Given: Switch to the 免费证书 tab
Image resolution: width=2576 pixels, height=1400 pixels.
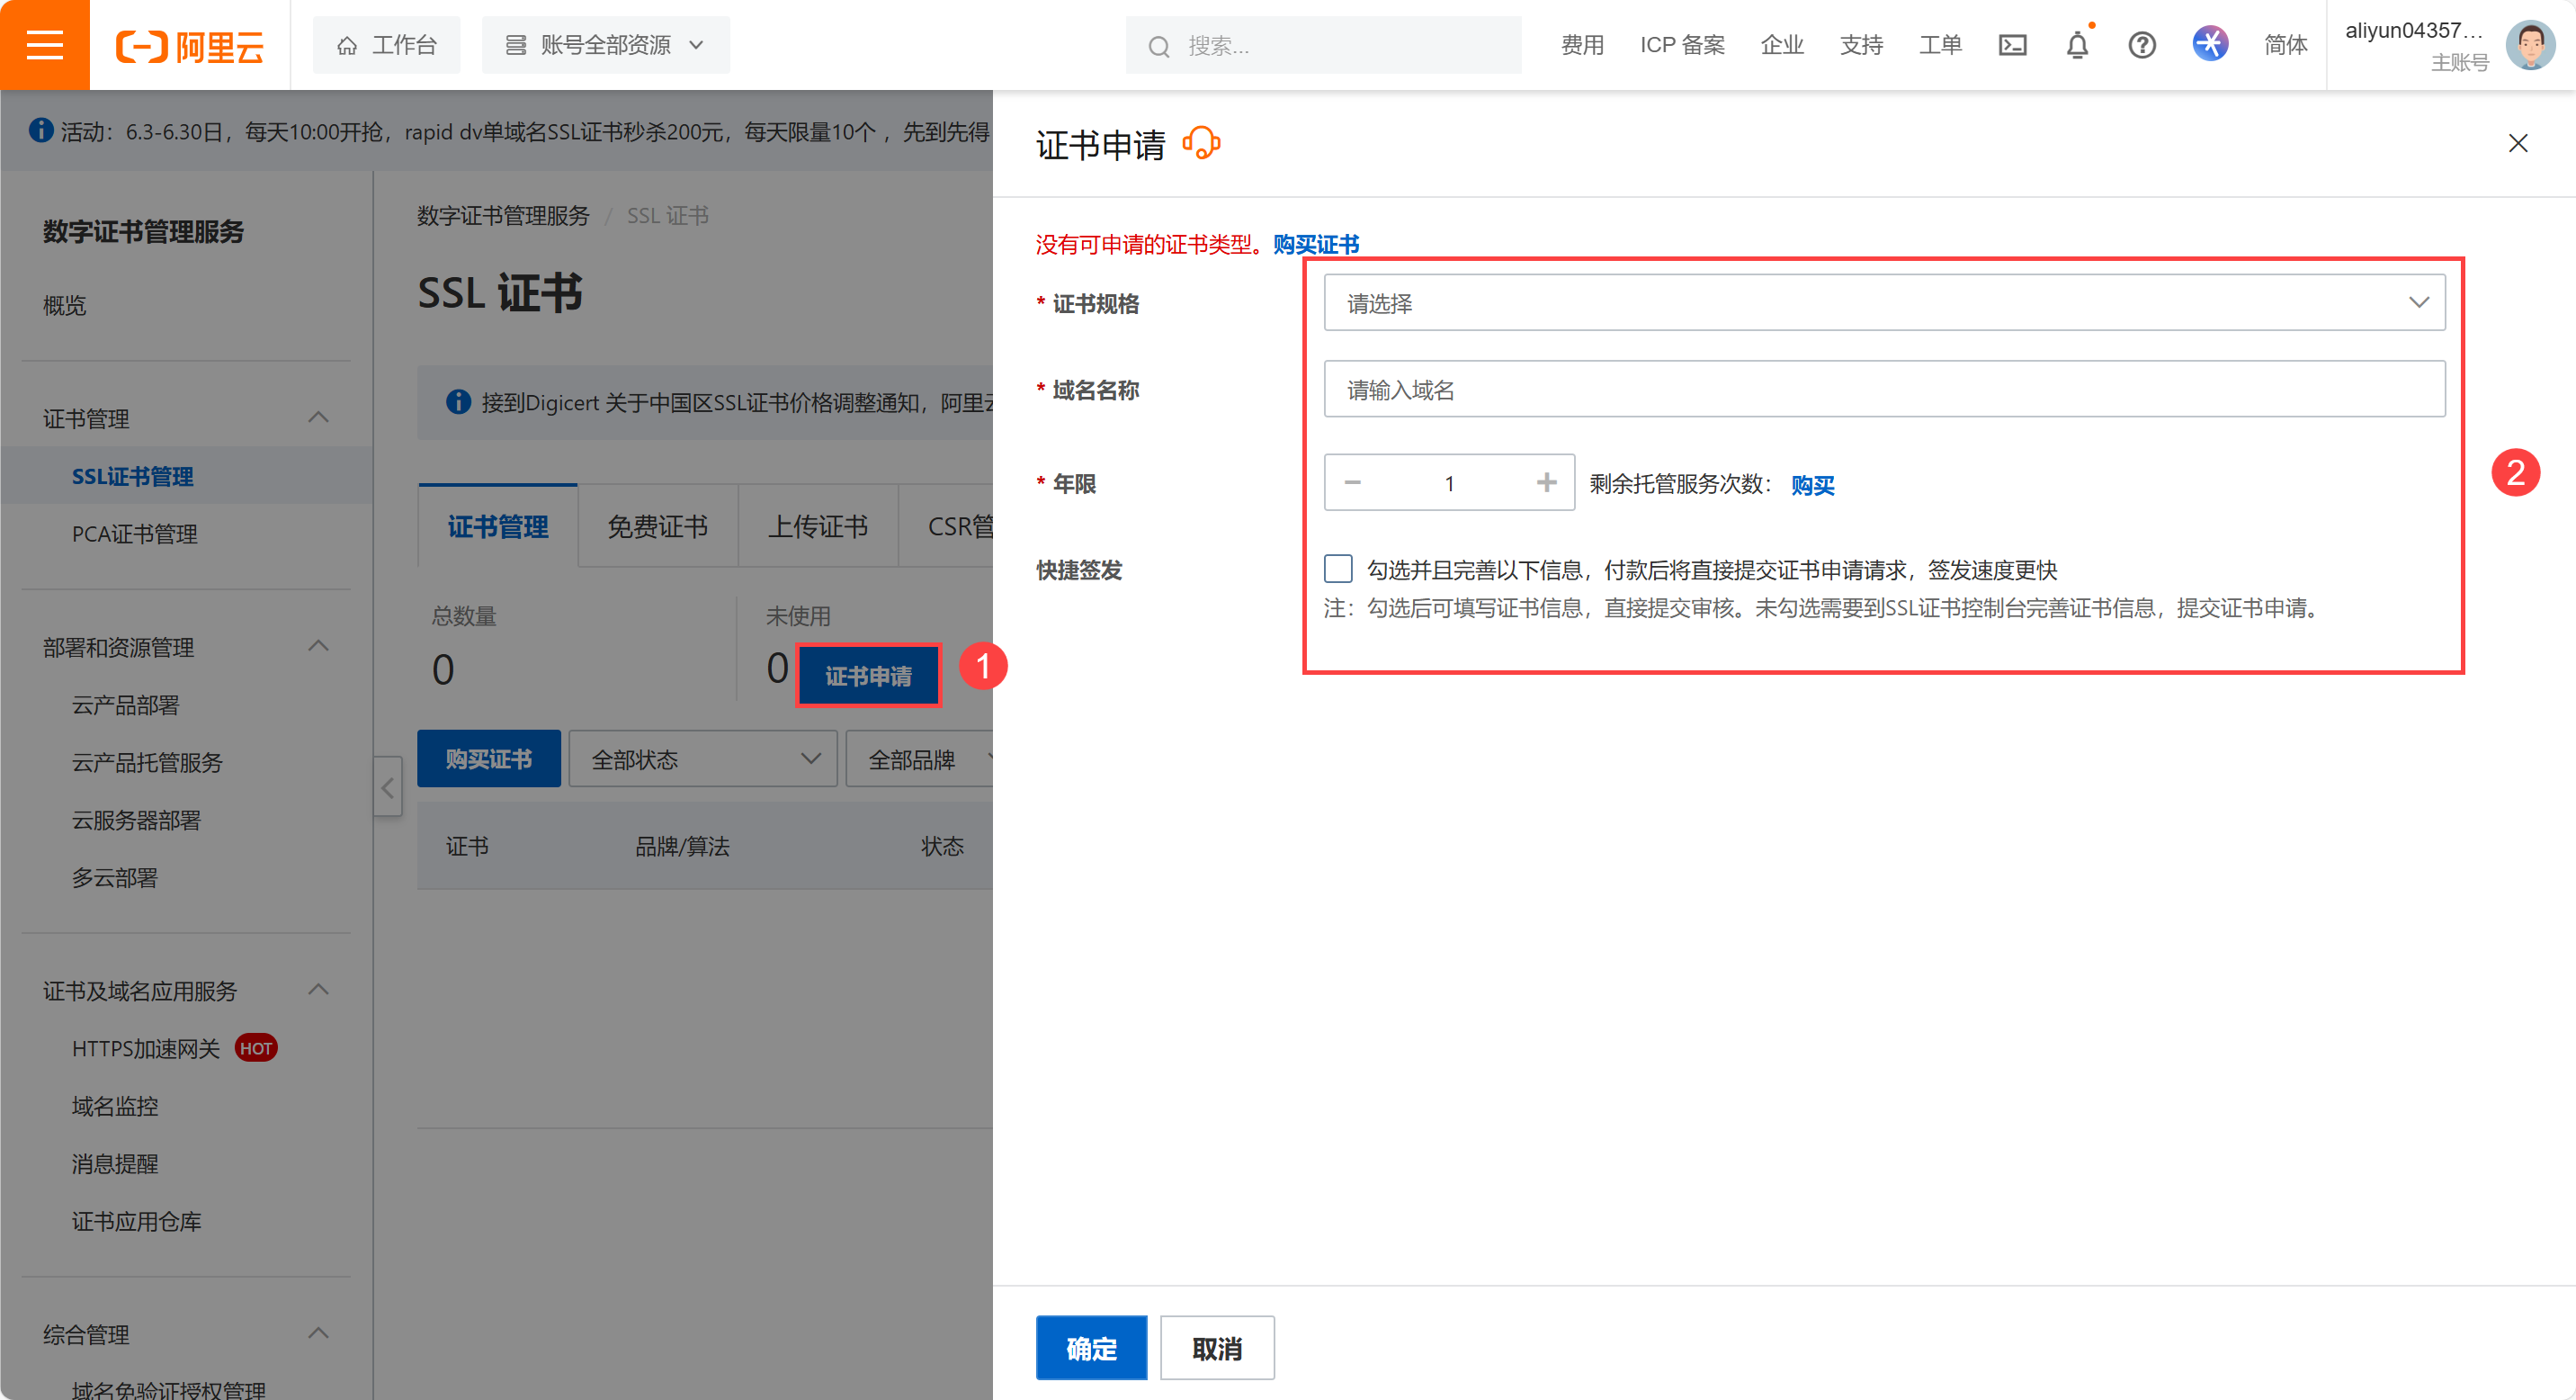Looking at the screenshot, I should pyautogui.click(x=658, y=526).
